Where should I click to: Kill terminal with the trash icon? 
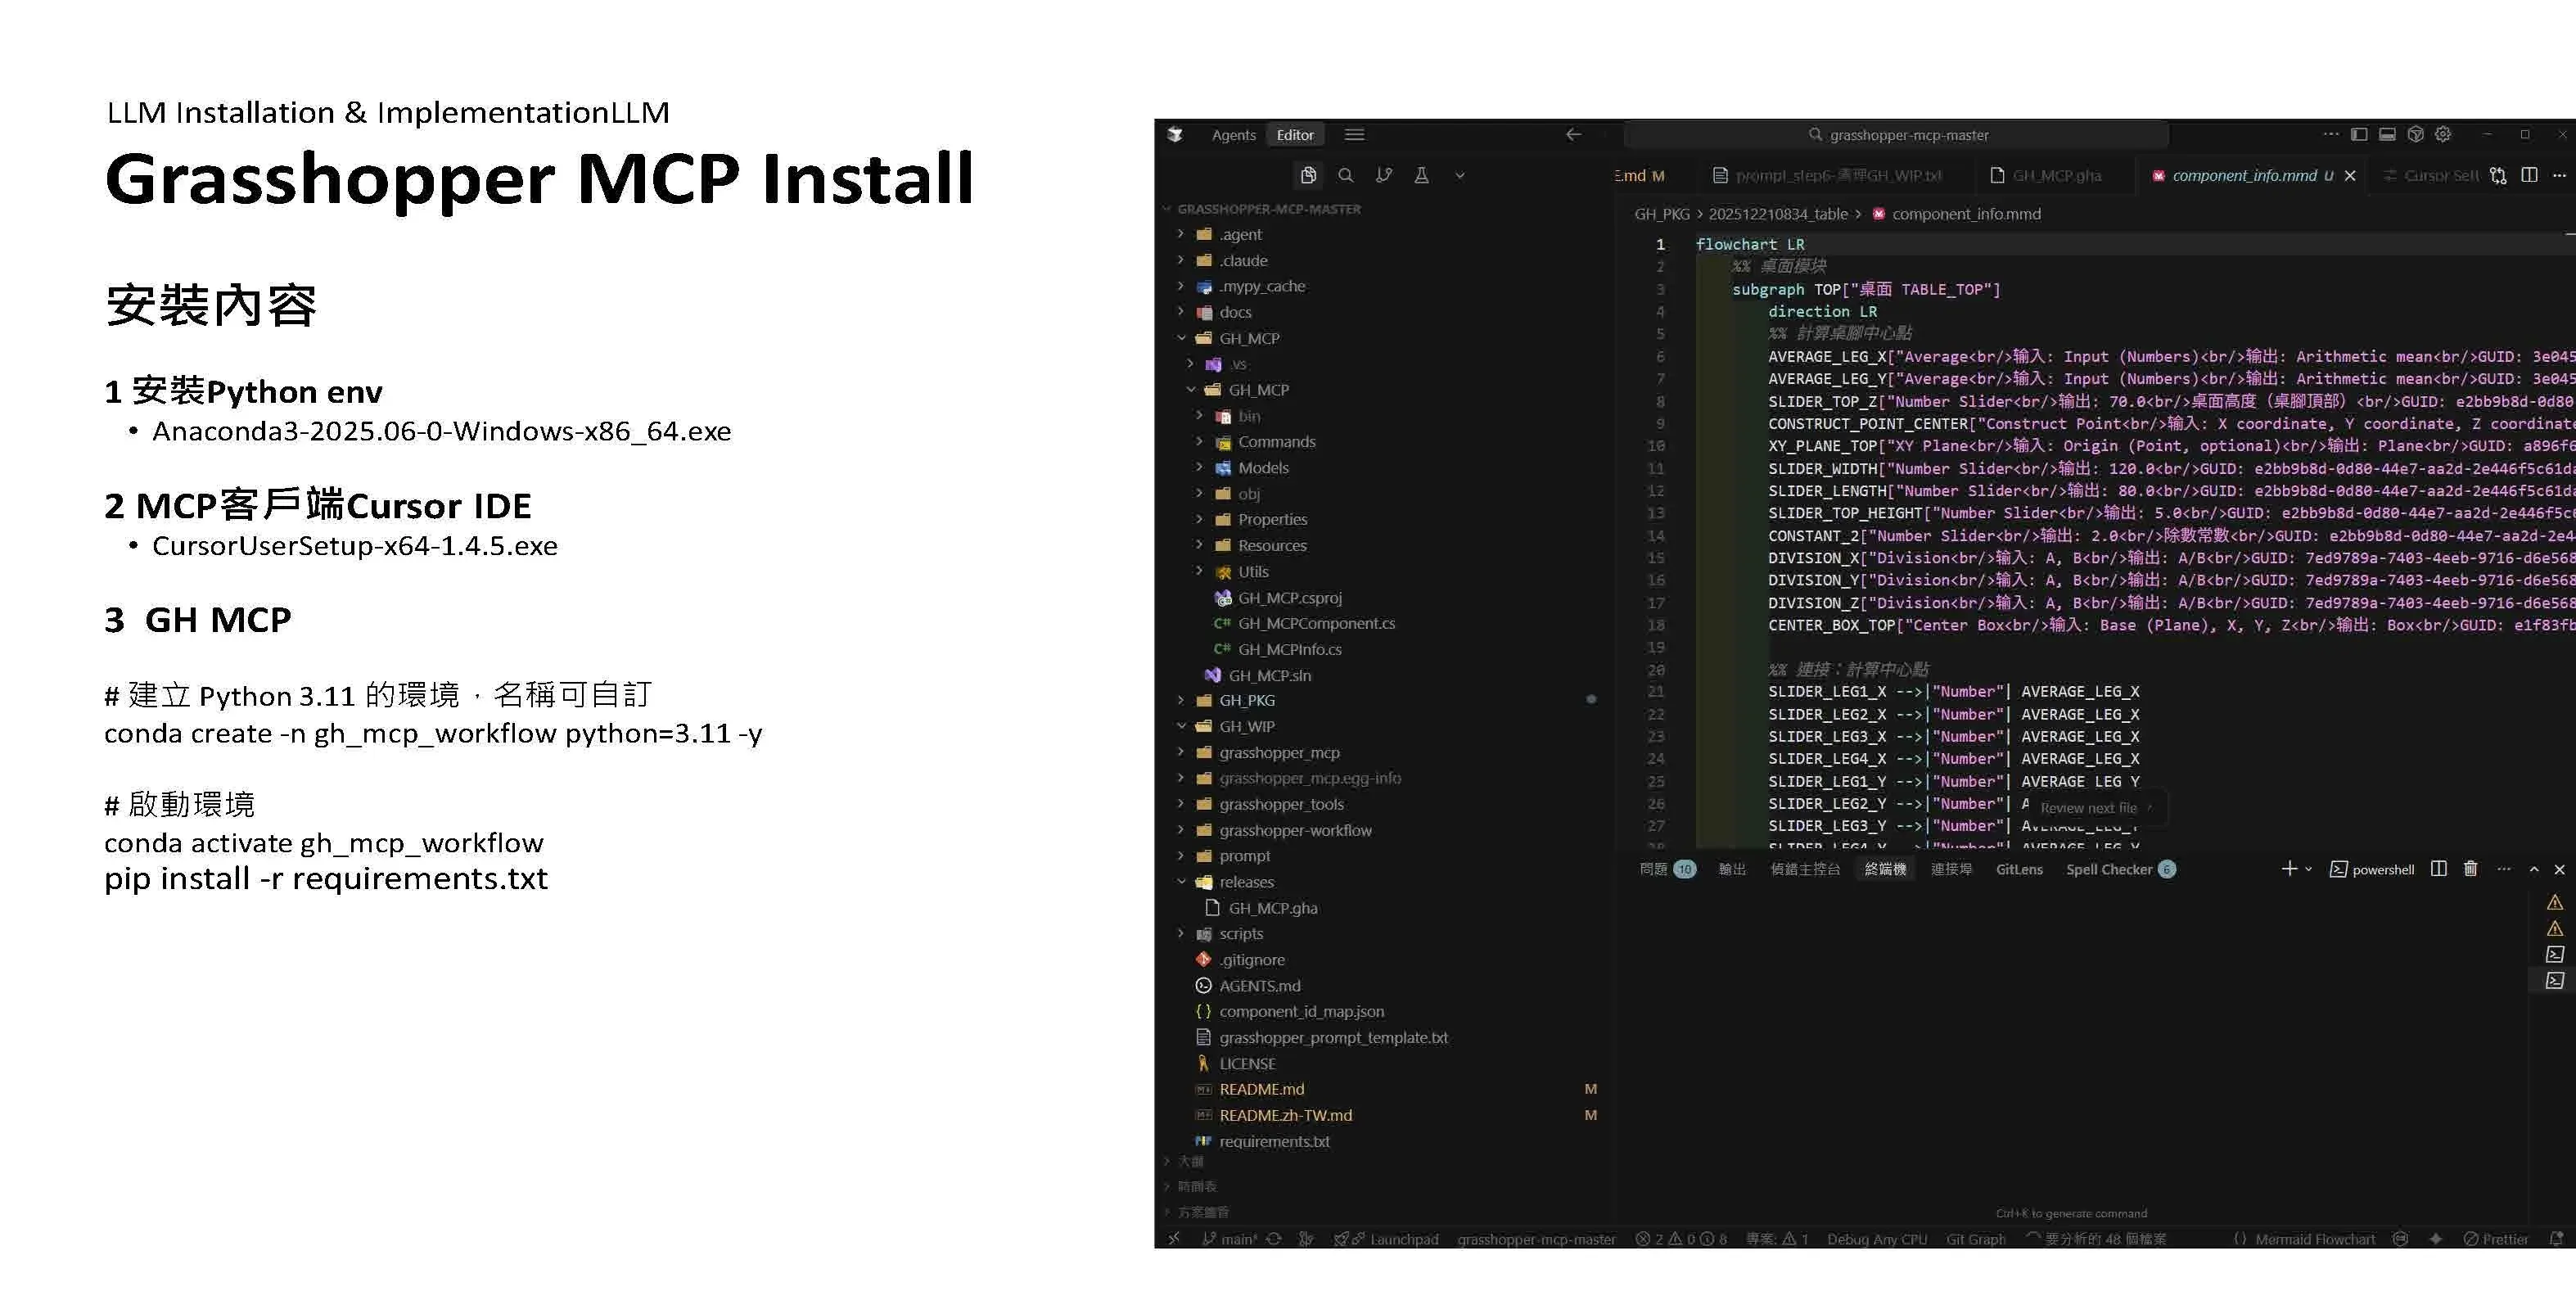click(x=2470, y=869)
